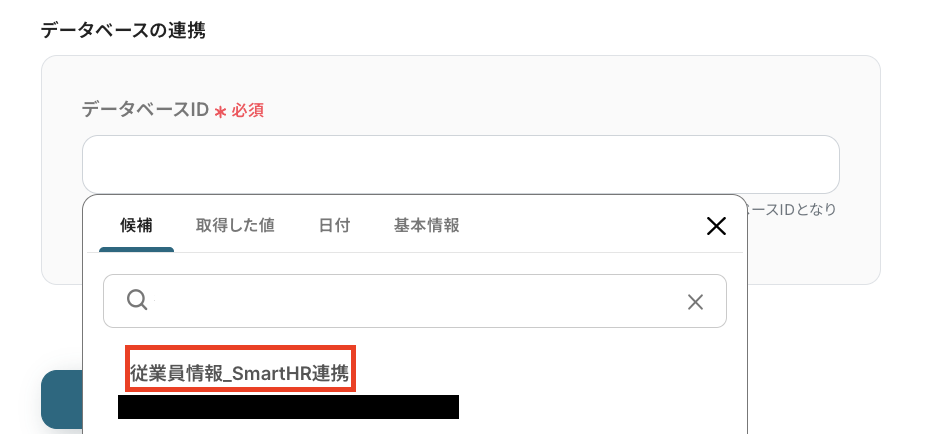Click the magnifier icon in the search box
Screen dimensions: 936x434
pyautogui.click(x=137, y=300)
